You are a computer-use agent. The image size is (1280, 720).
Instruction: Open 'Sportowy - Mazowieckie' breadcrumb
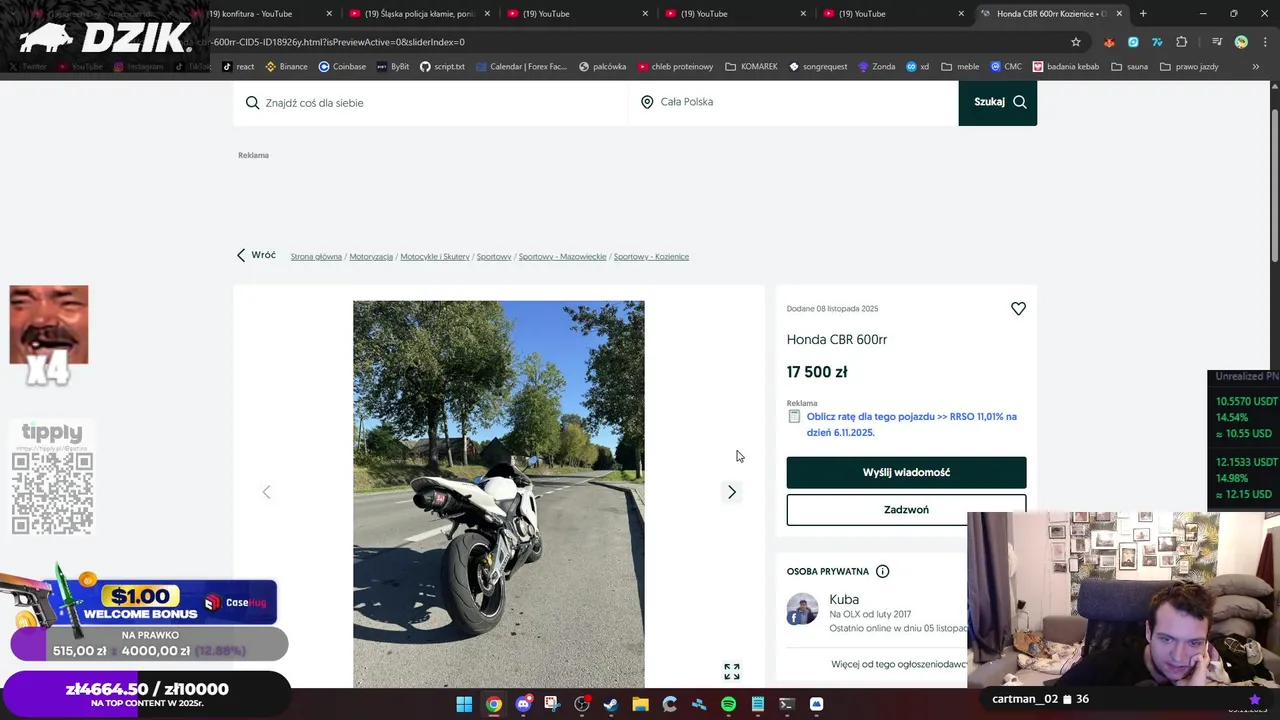pyautogui.click(x=562, y=257)
